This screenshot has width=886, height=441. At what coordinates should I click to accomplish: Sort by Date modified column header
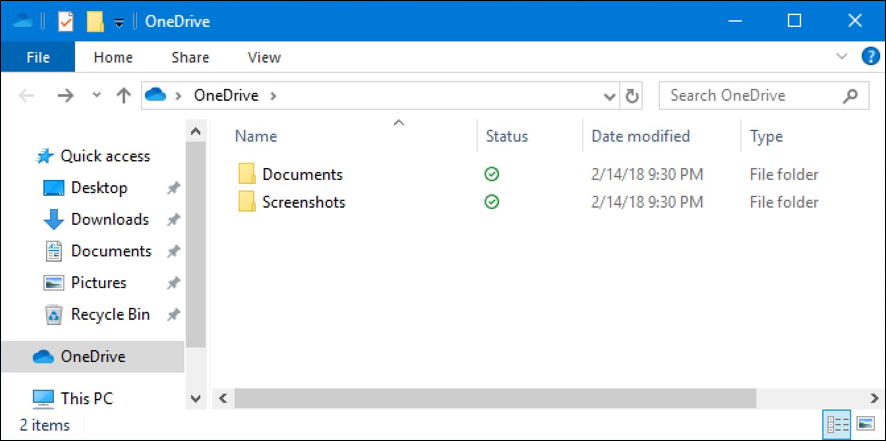[640, 136]
